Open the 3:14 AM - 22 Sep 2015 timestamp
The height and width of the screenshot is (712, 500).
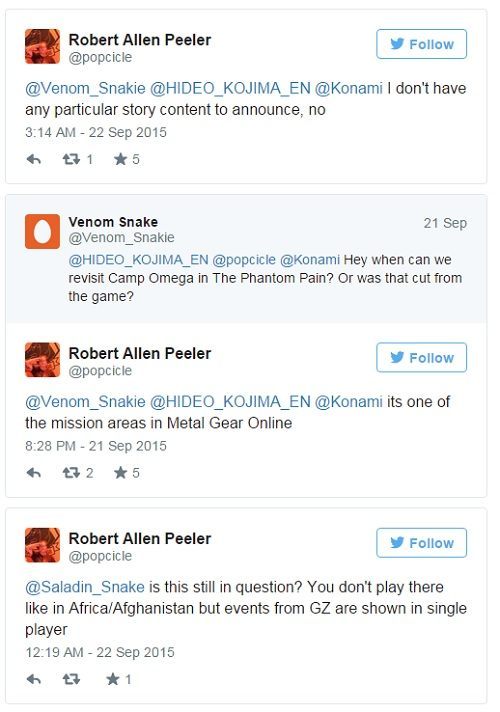[x=96, y=132]
